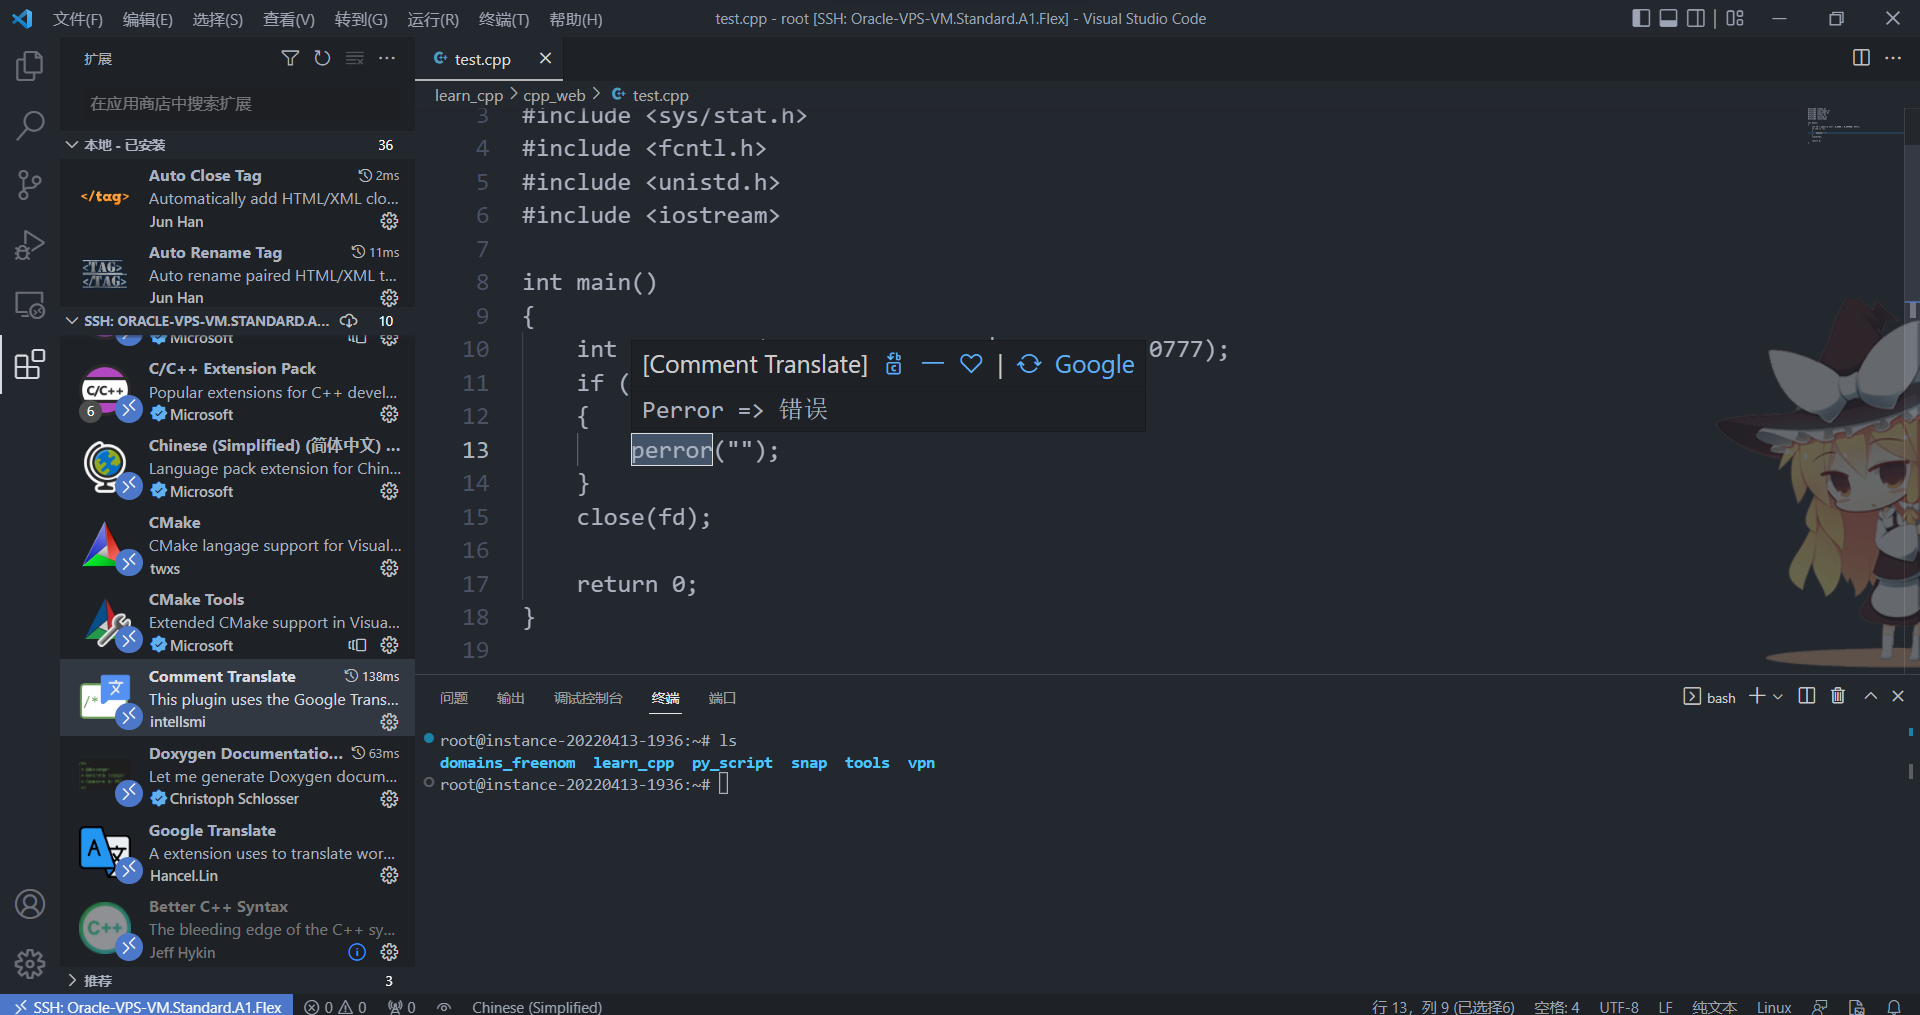Toggle panel visibility in title bar
The height and width of the screenshot is (1015, 1920).
(x=1668, y=18)
